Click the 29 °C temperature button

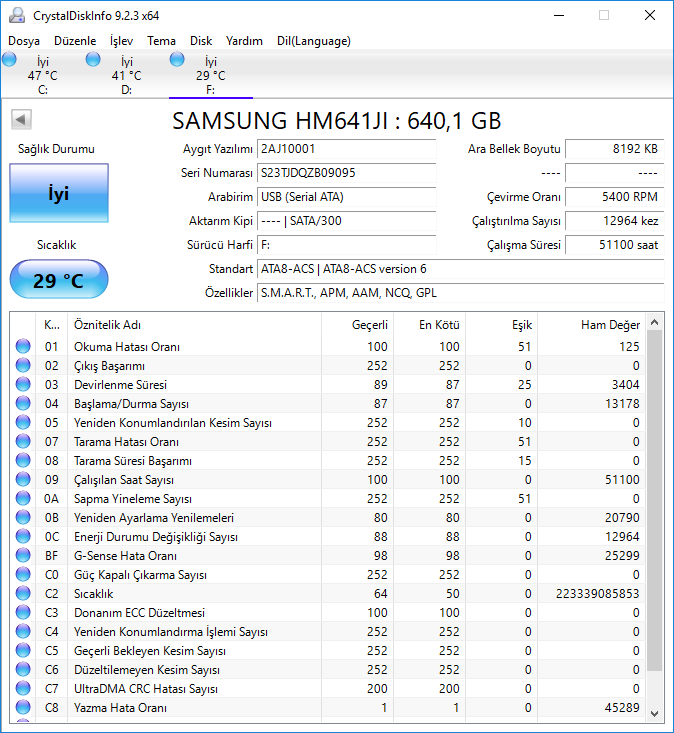(59, 280)
